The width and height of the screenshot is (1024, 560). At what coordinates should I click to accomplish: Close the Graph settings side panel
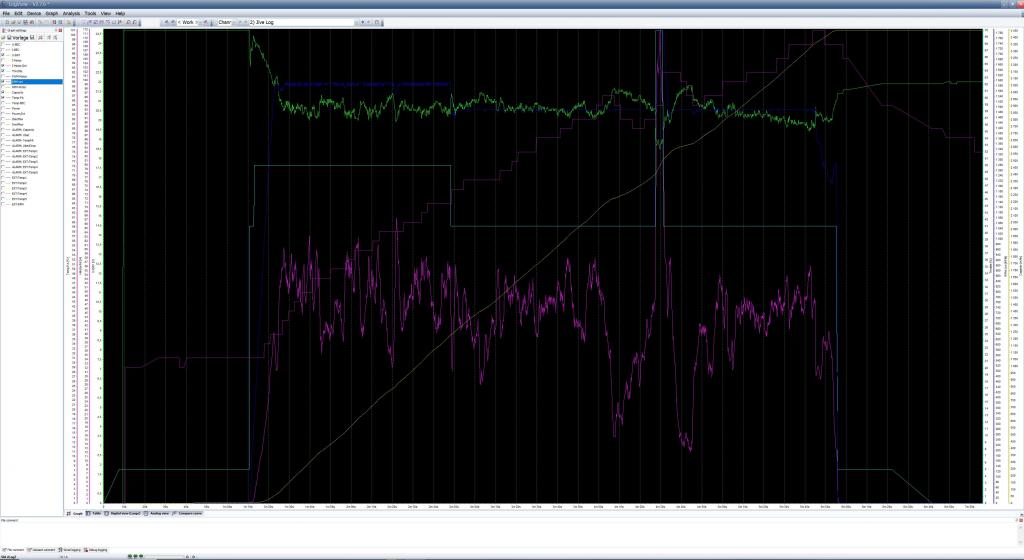60,31
